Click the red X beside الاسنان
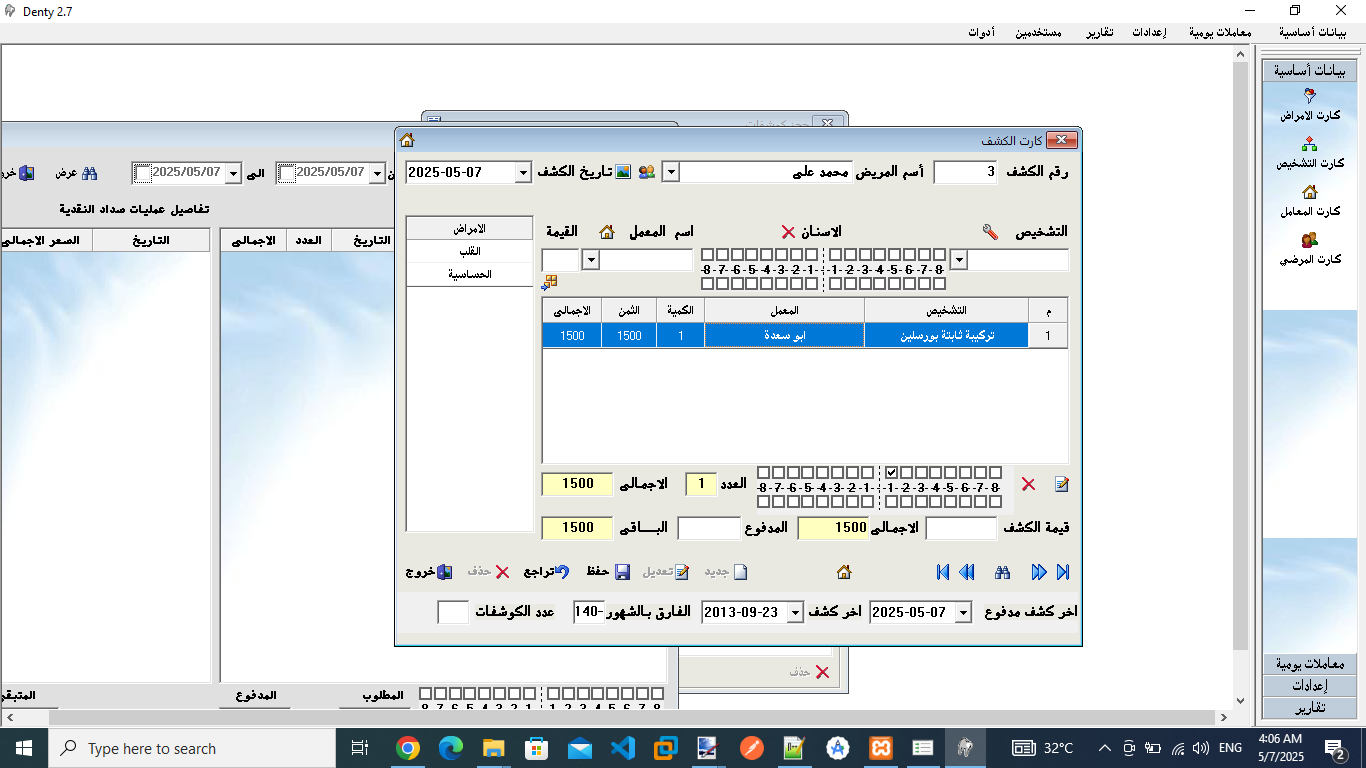Viewport: 1366px width, 768px height. [788, 232]
